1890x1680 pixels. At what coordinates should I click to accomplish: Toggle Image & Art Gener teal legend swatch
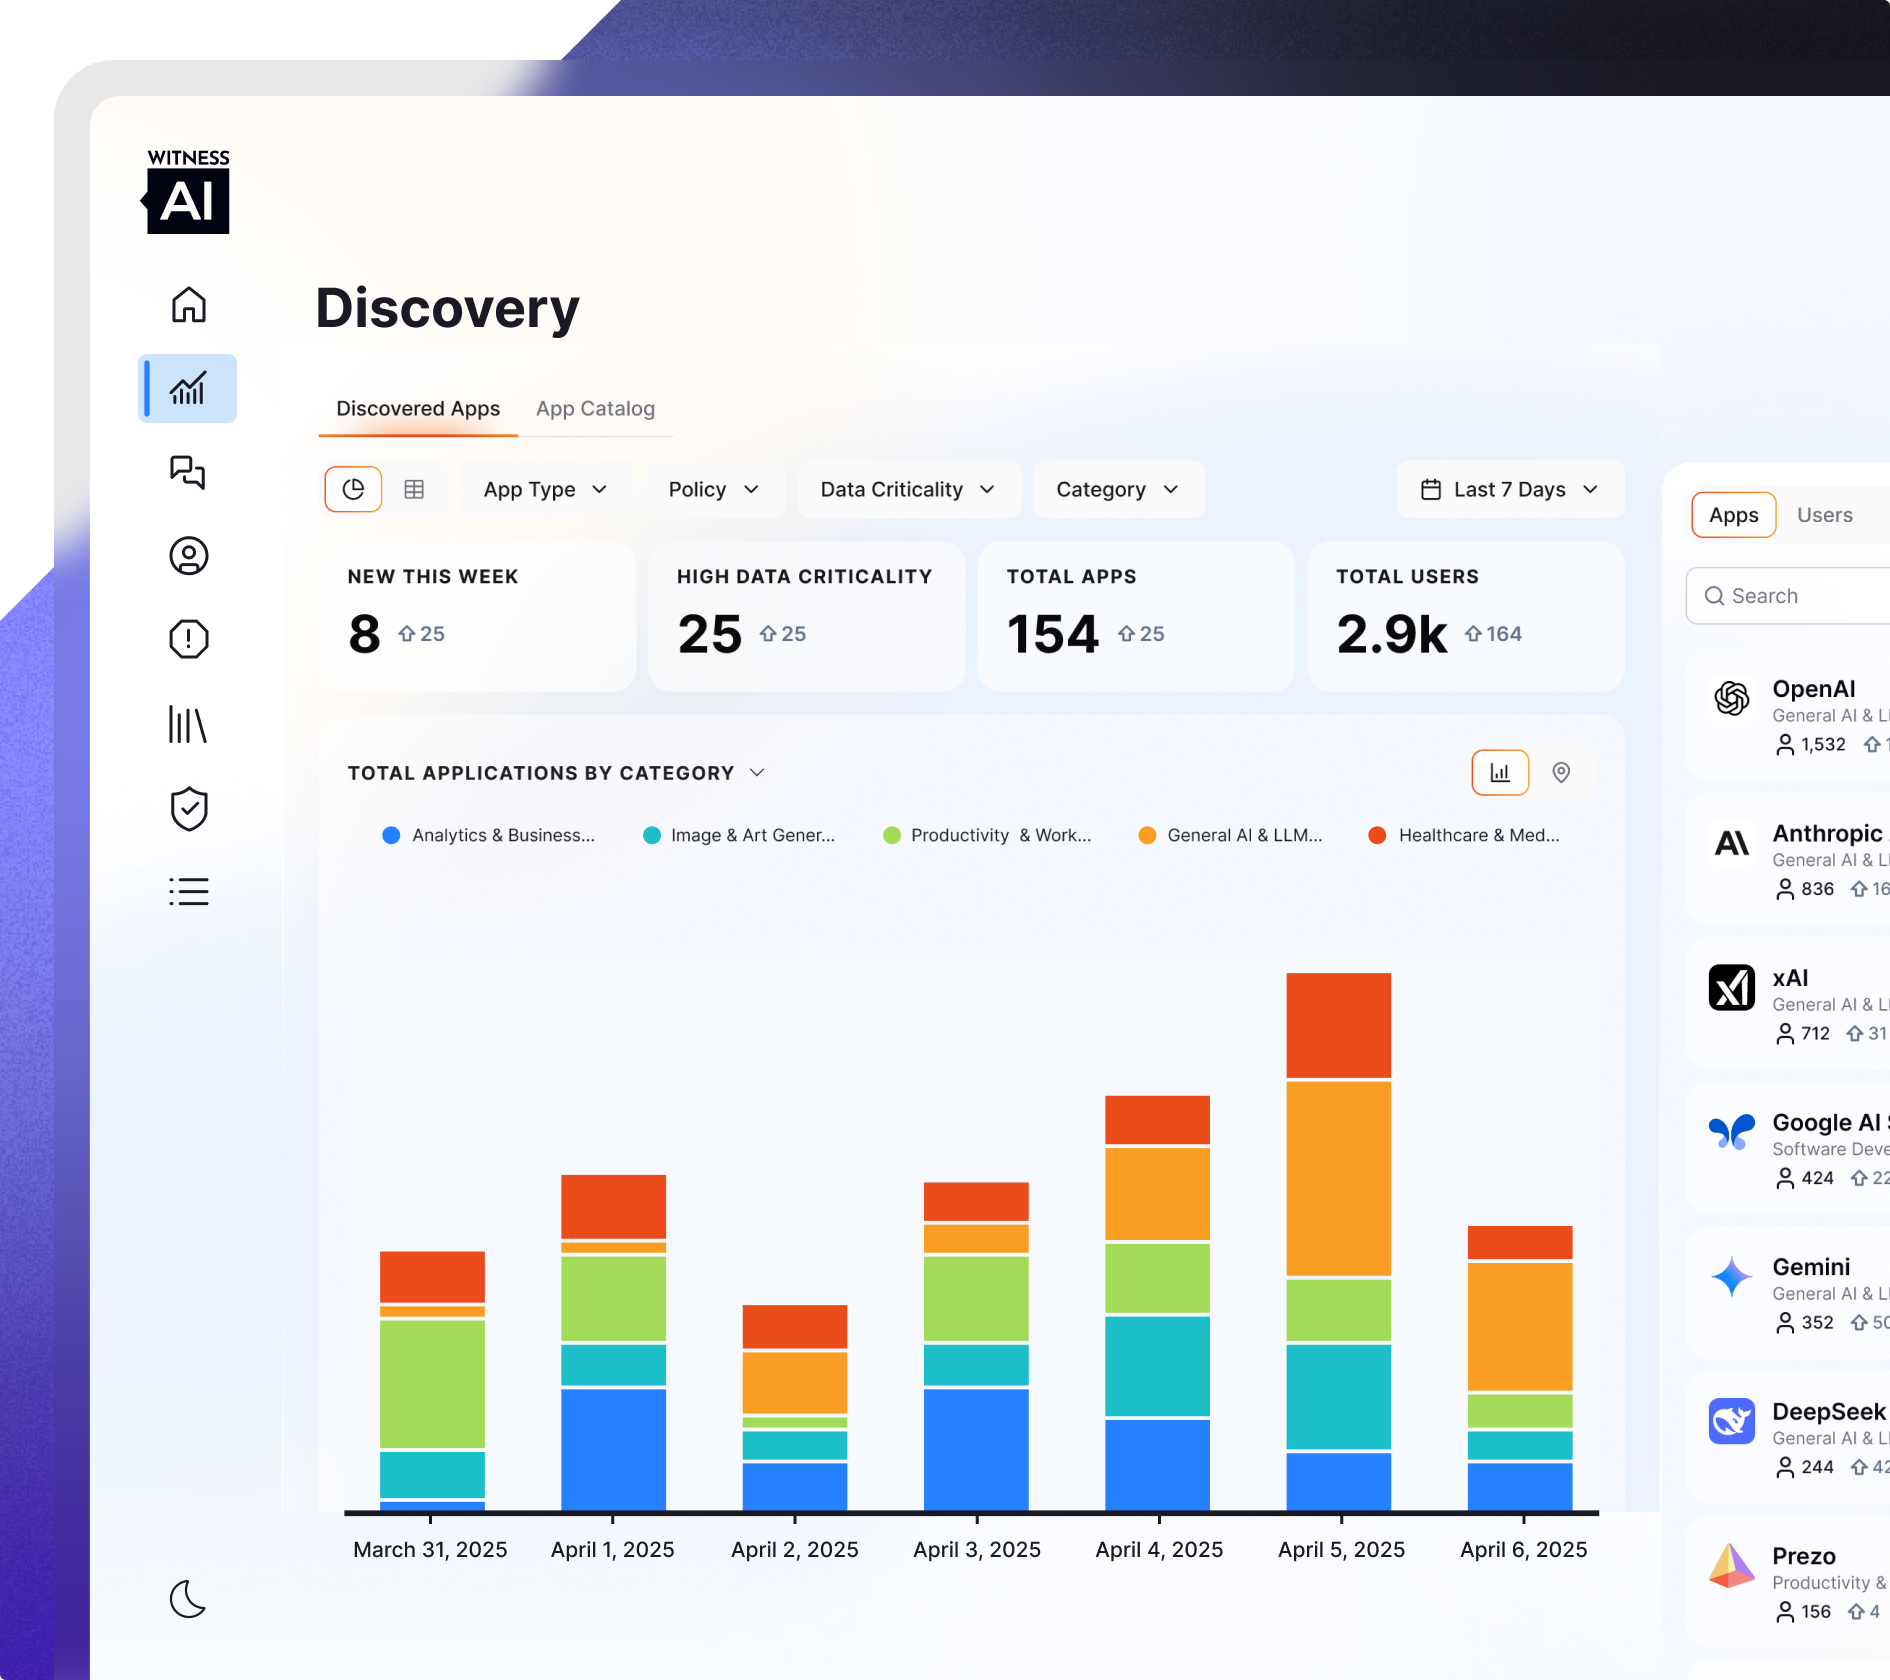[651, 835]
